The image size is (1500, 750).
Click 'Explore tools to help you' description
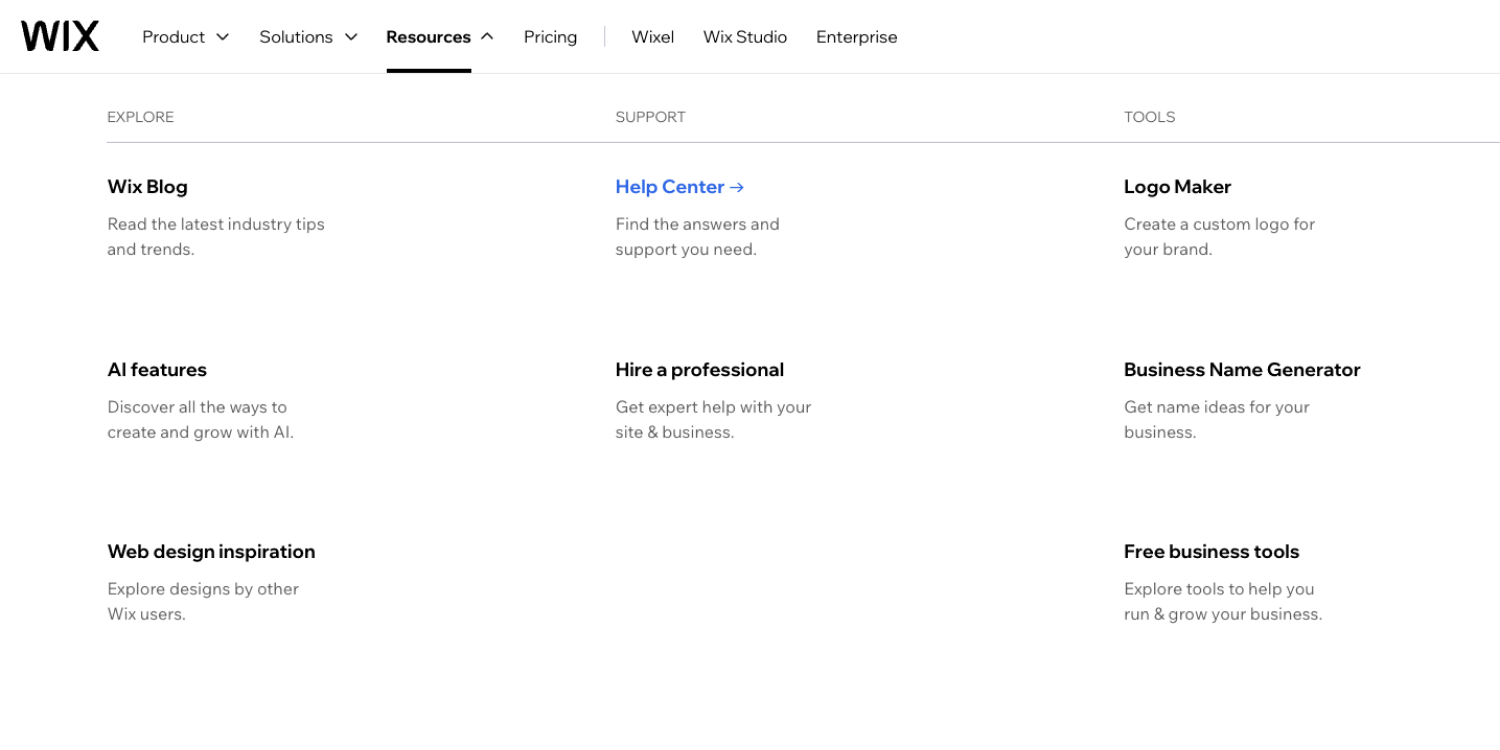1219,589
